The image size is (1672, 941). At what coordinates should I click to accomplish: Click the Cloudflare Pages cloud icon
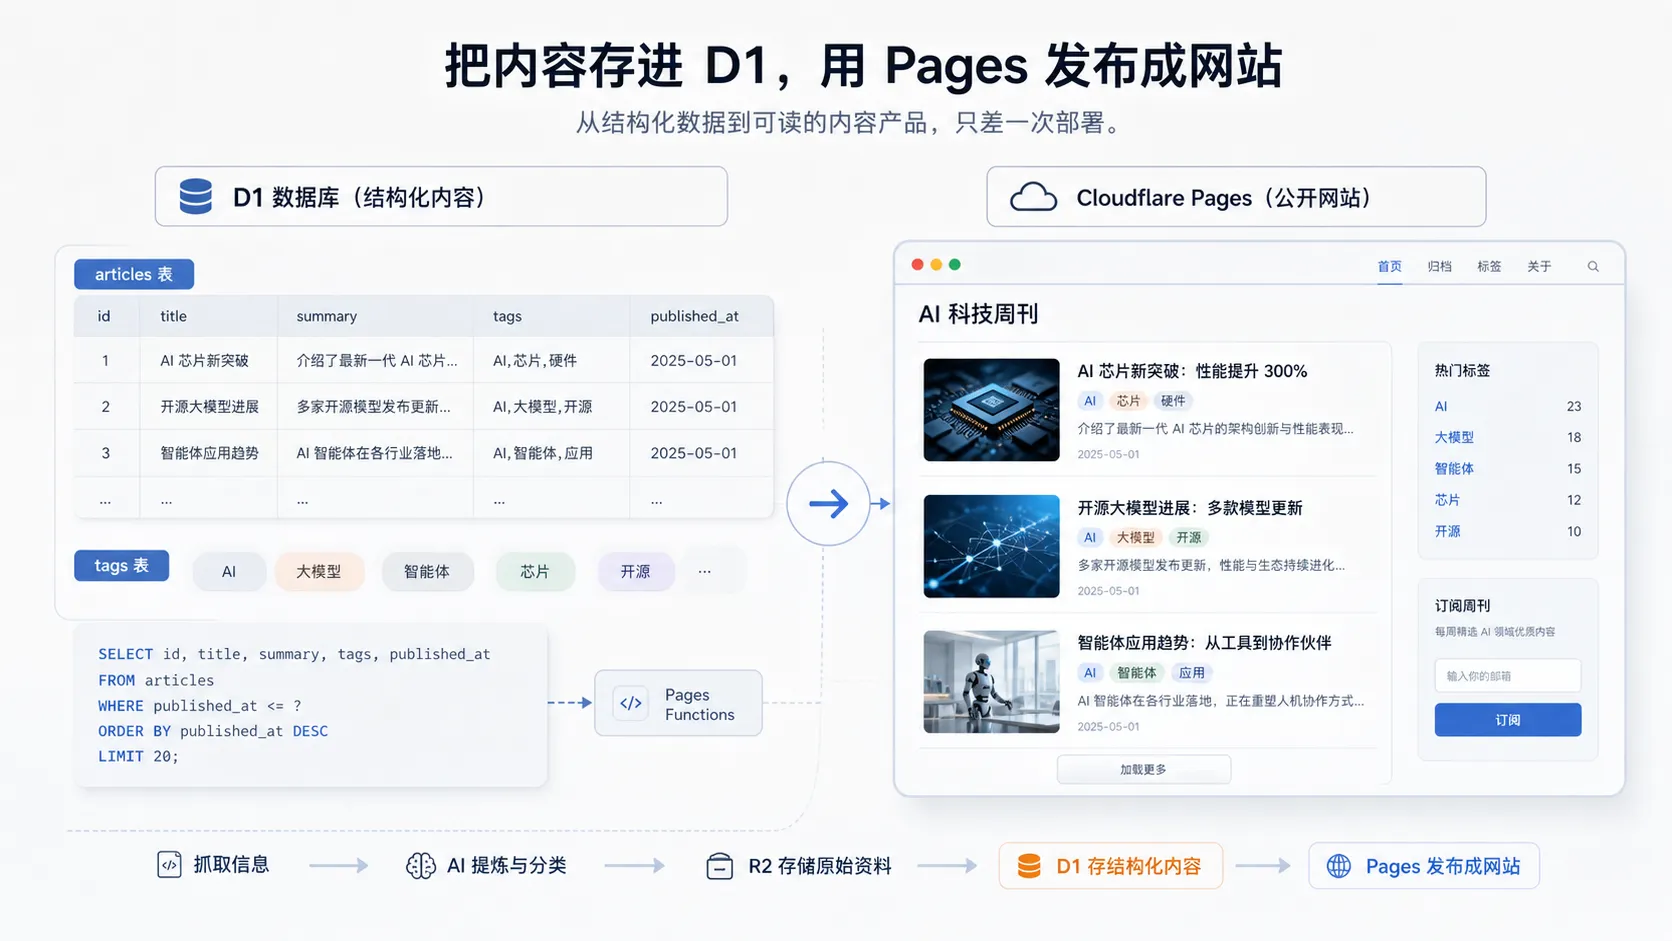(x=1033, y=197)
